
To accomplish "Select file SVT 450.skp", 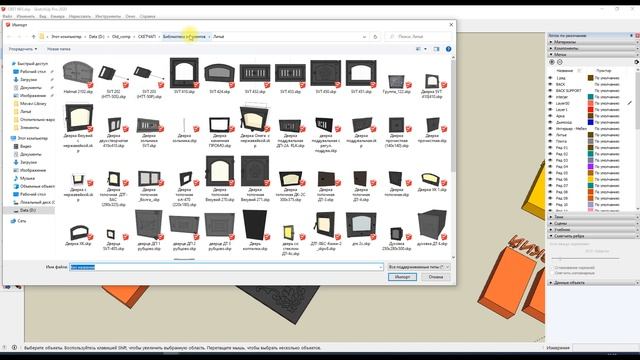I will [326, 77].
